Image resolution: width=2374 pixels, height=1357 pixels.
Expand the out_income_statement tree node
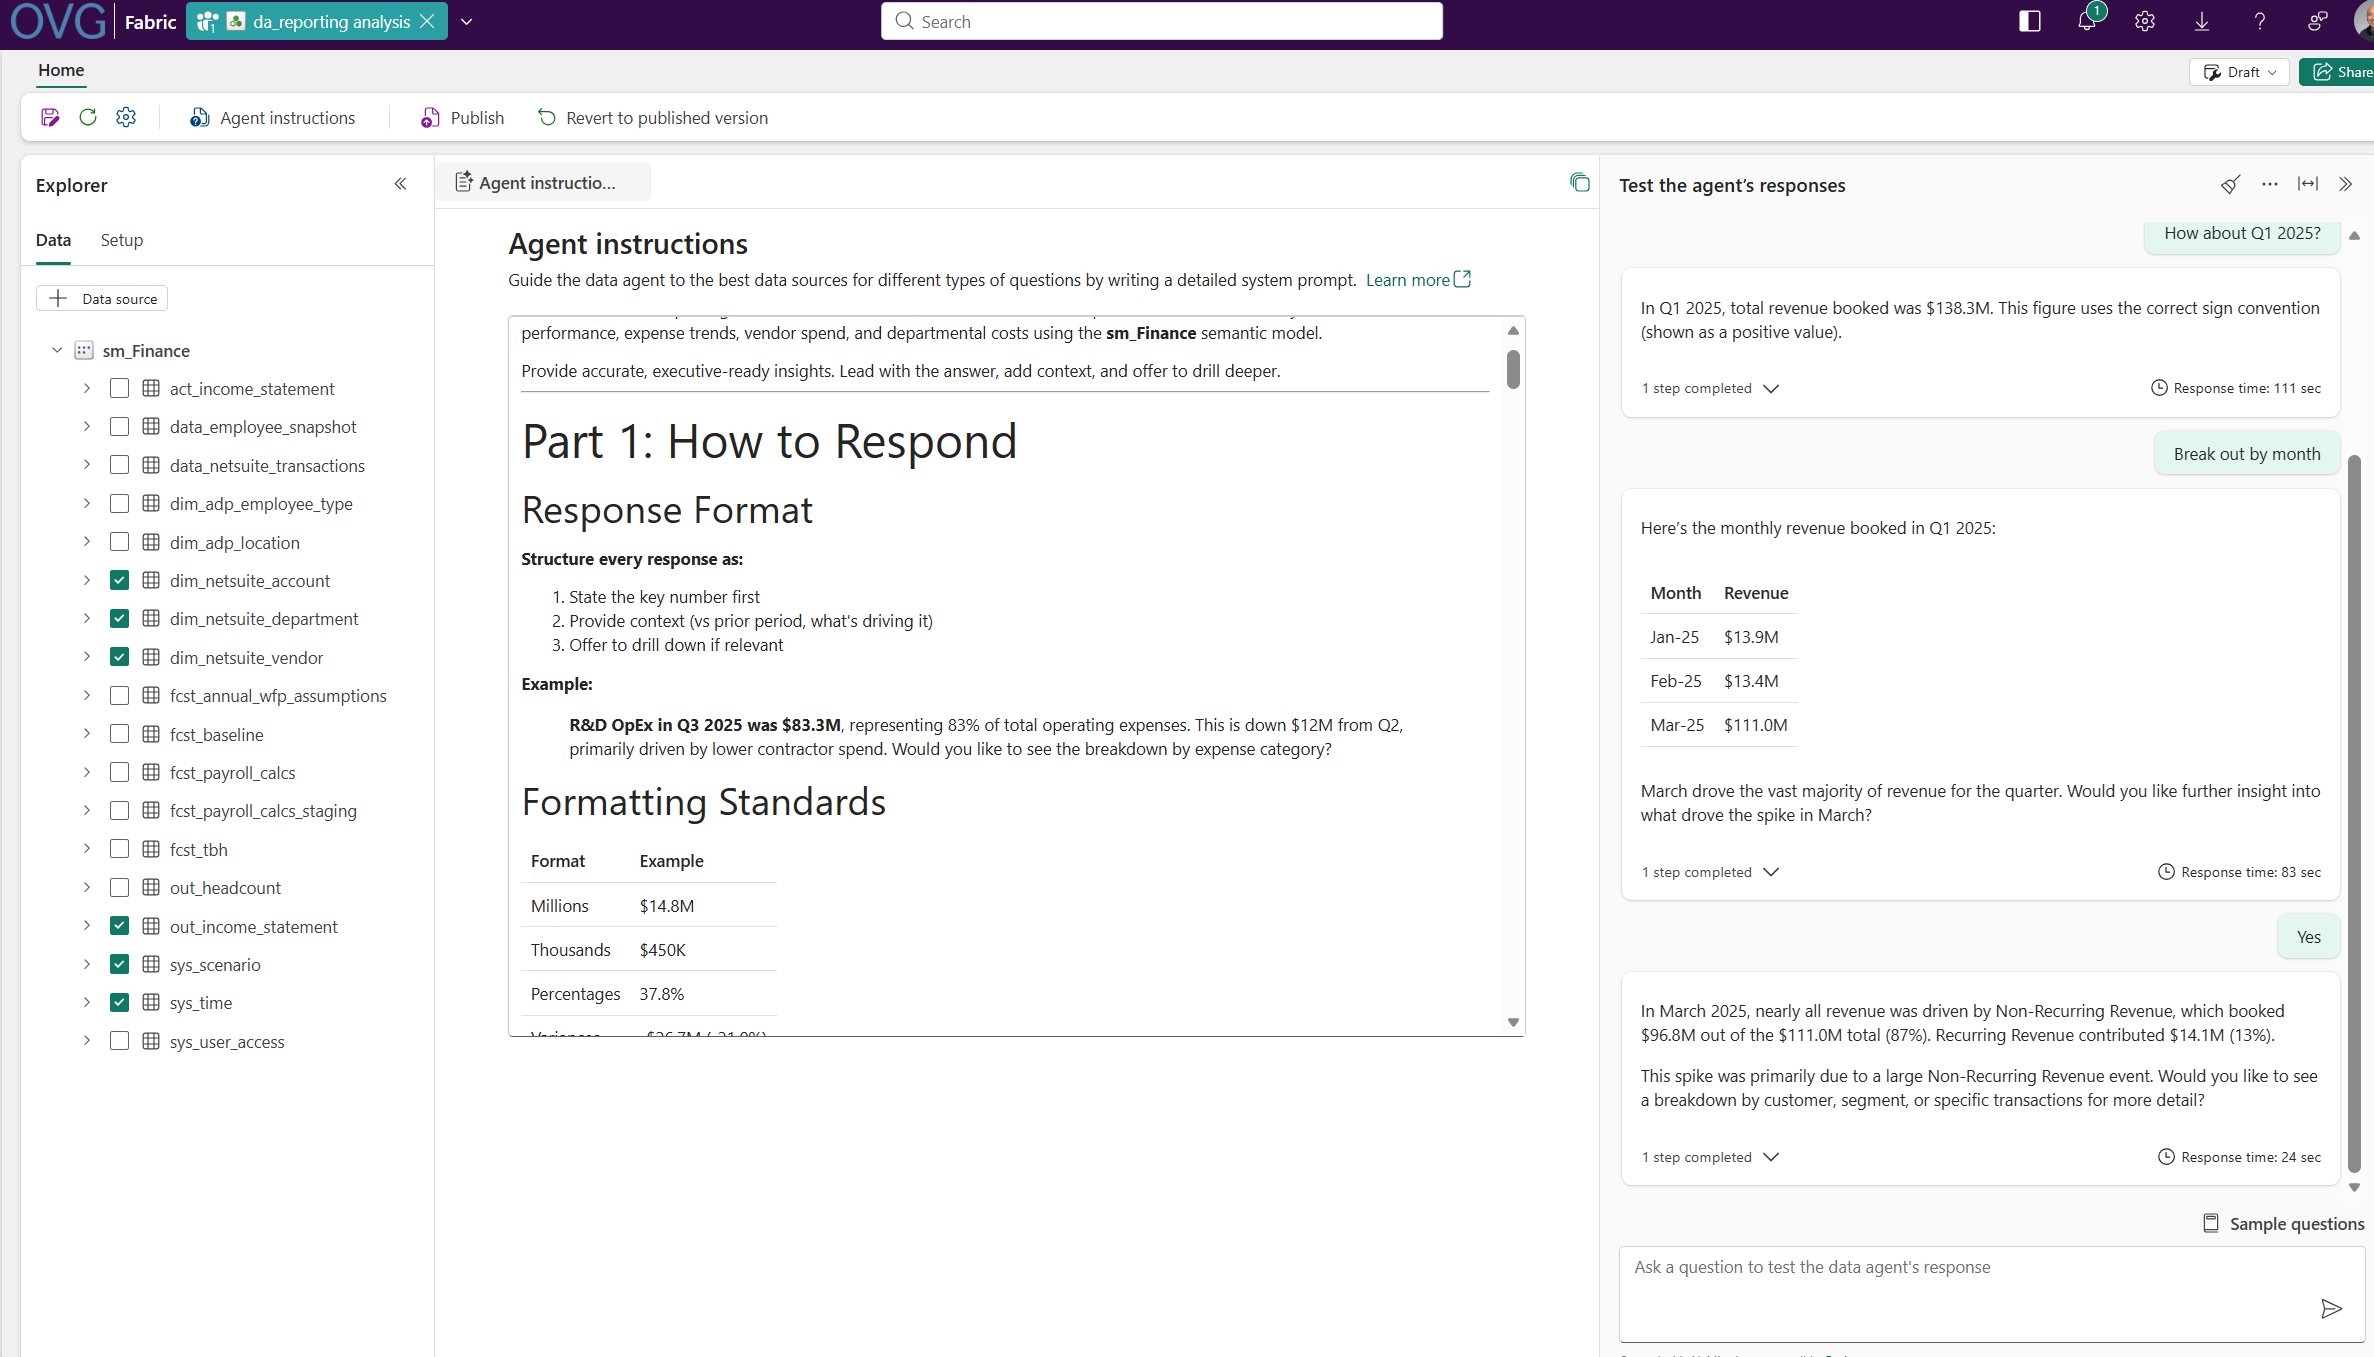pos(87,926)
